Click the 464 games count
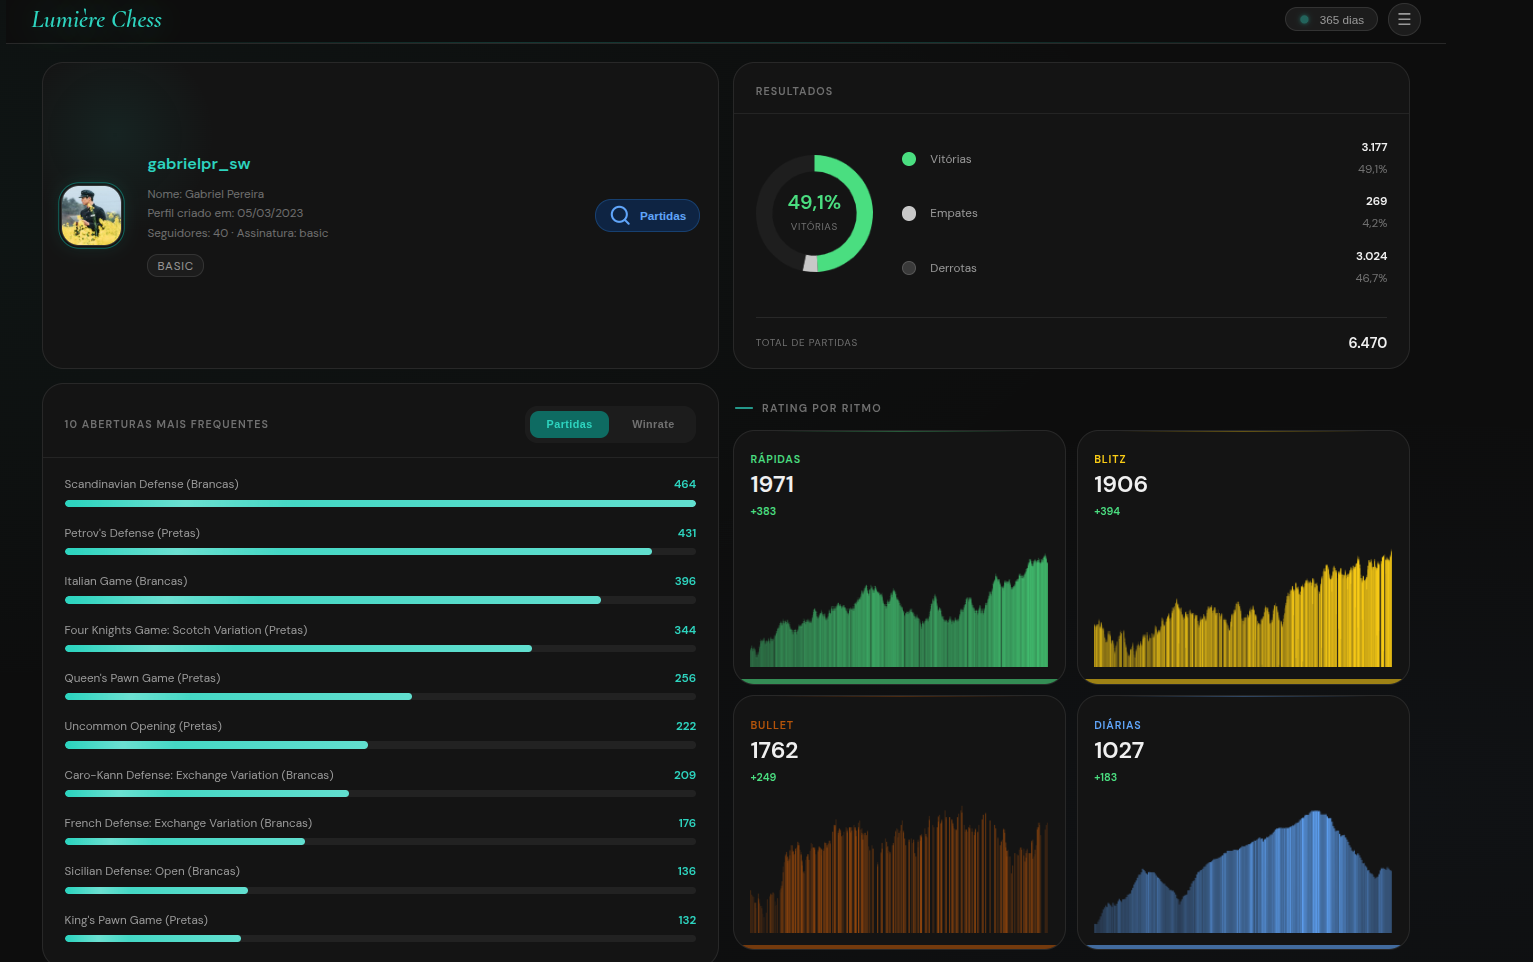 [685, 484]
